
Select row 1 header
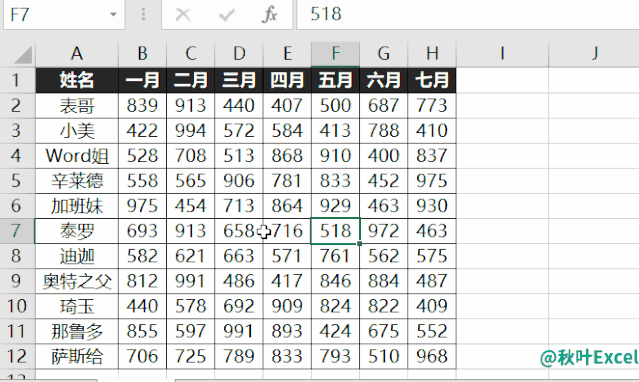pyautogui.click(x=18, y=80)
